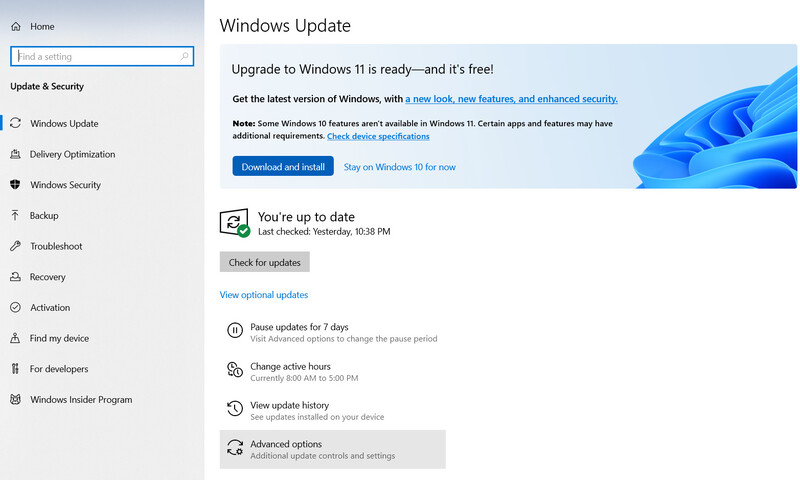Click the Upgrade to Windows 11 is ready heading
The height and width of the screenshot is (480, 800).
362,69
